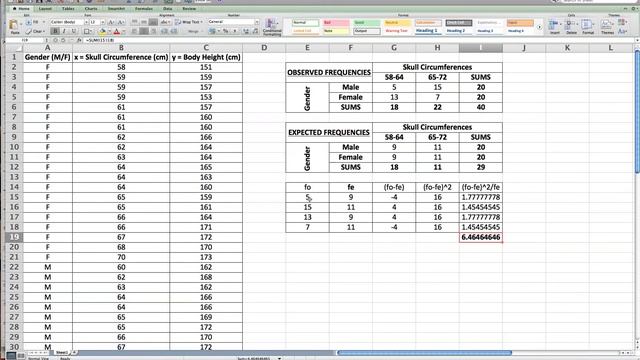
Task: Toggle Bold formatting button
Action: click(56, 31)
